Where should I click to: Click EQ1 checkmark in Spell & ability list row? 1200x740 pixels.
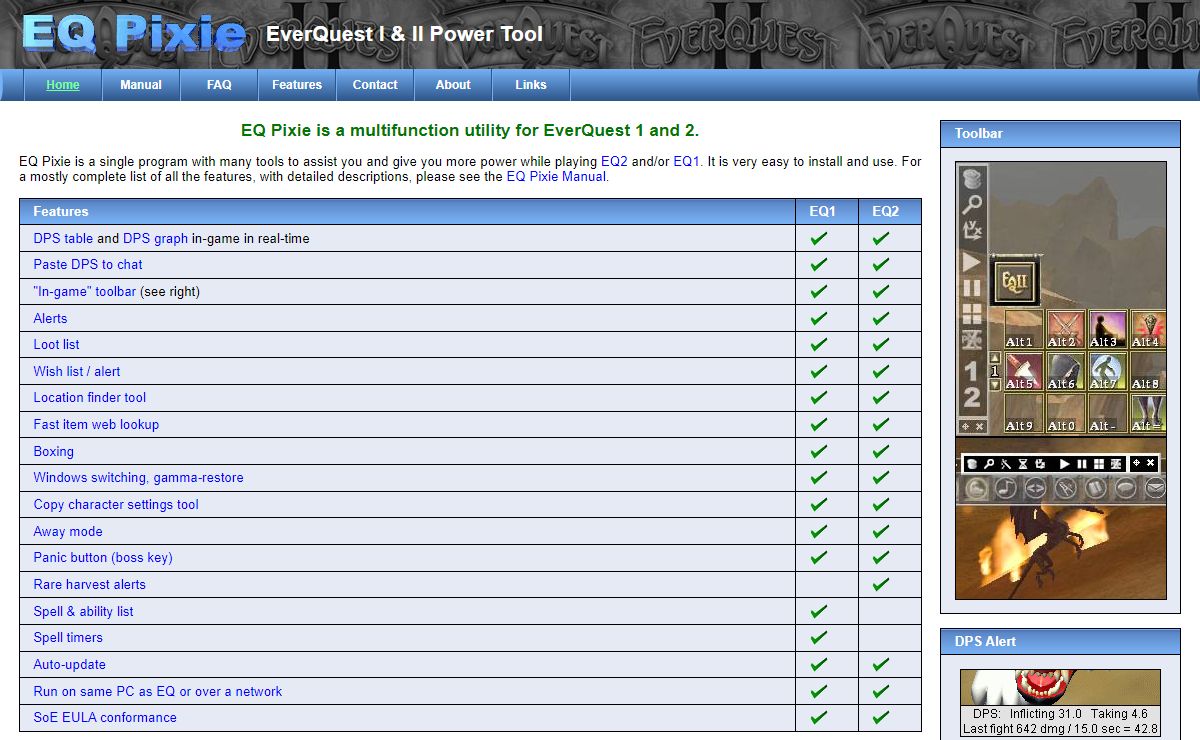[x=819, y=611]
